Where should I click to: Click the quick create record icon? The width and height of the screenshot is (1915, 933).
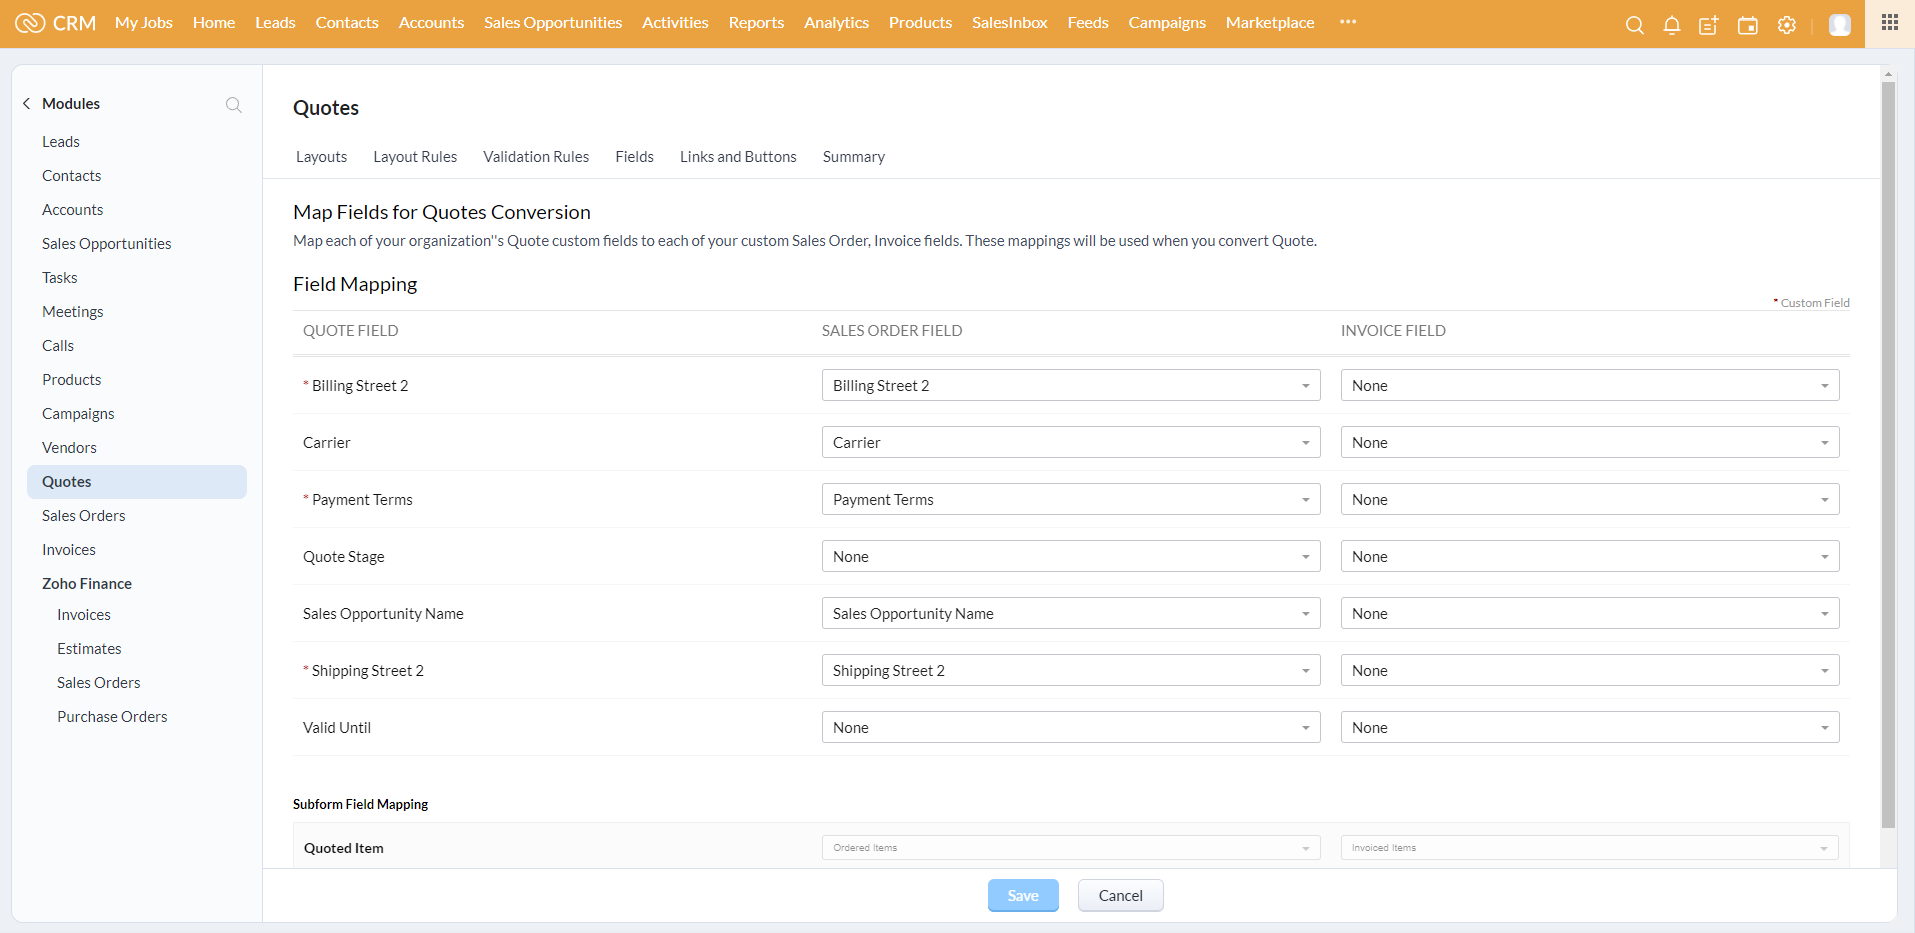tap(1709, 25)
